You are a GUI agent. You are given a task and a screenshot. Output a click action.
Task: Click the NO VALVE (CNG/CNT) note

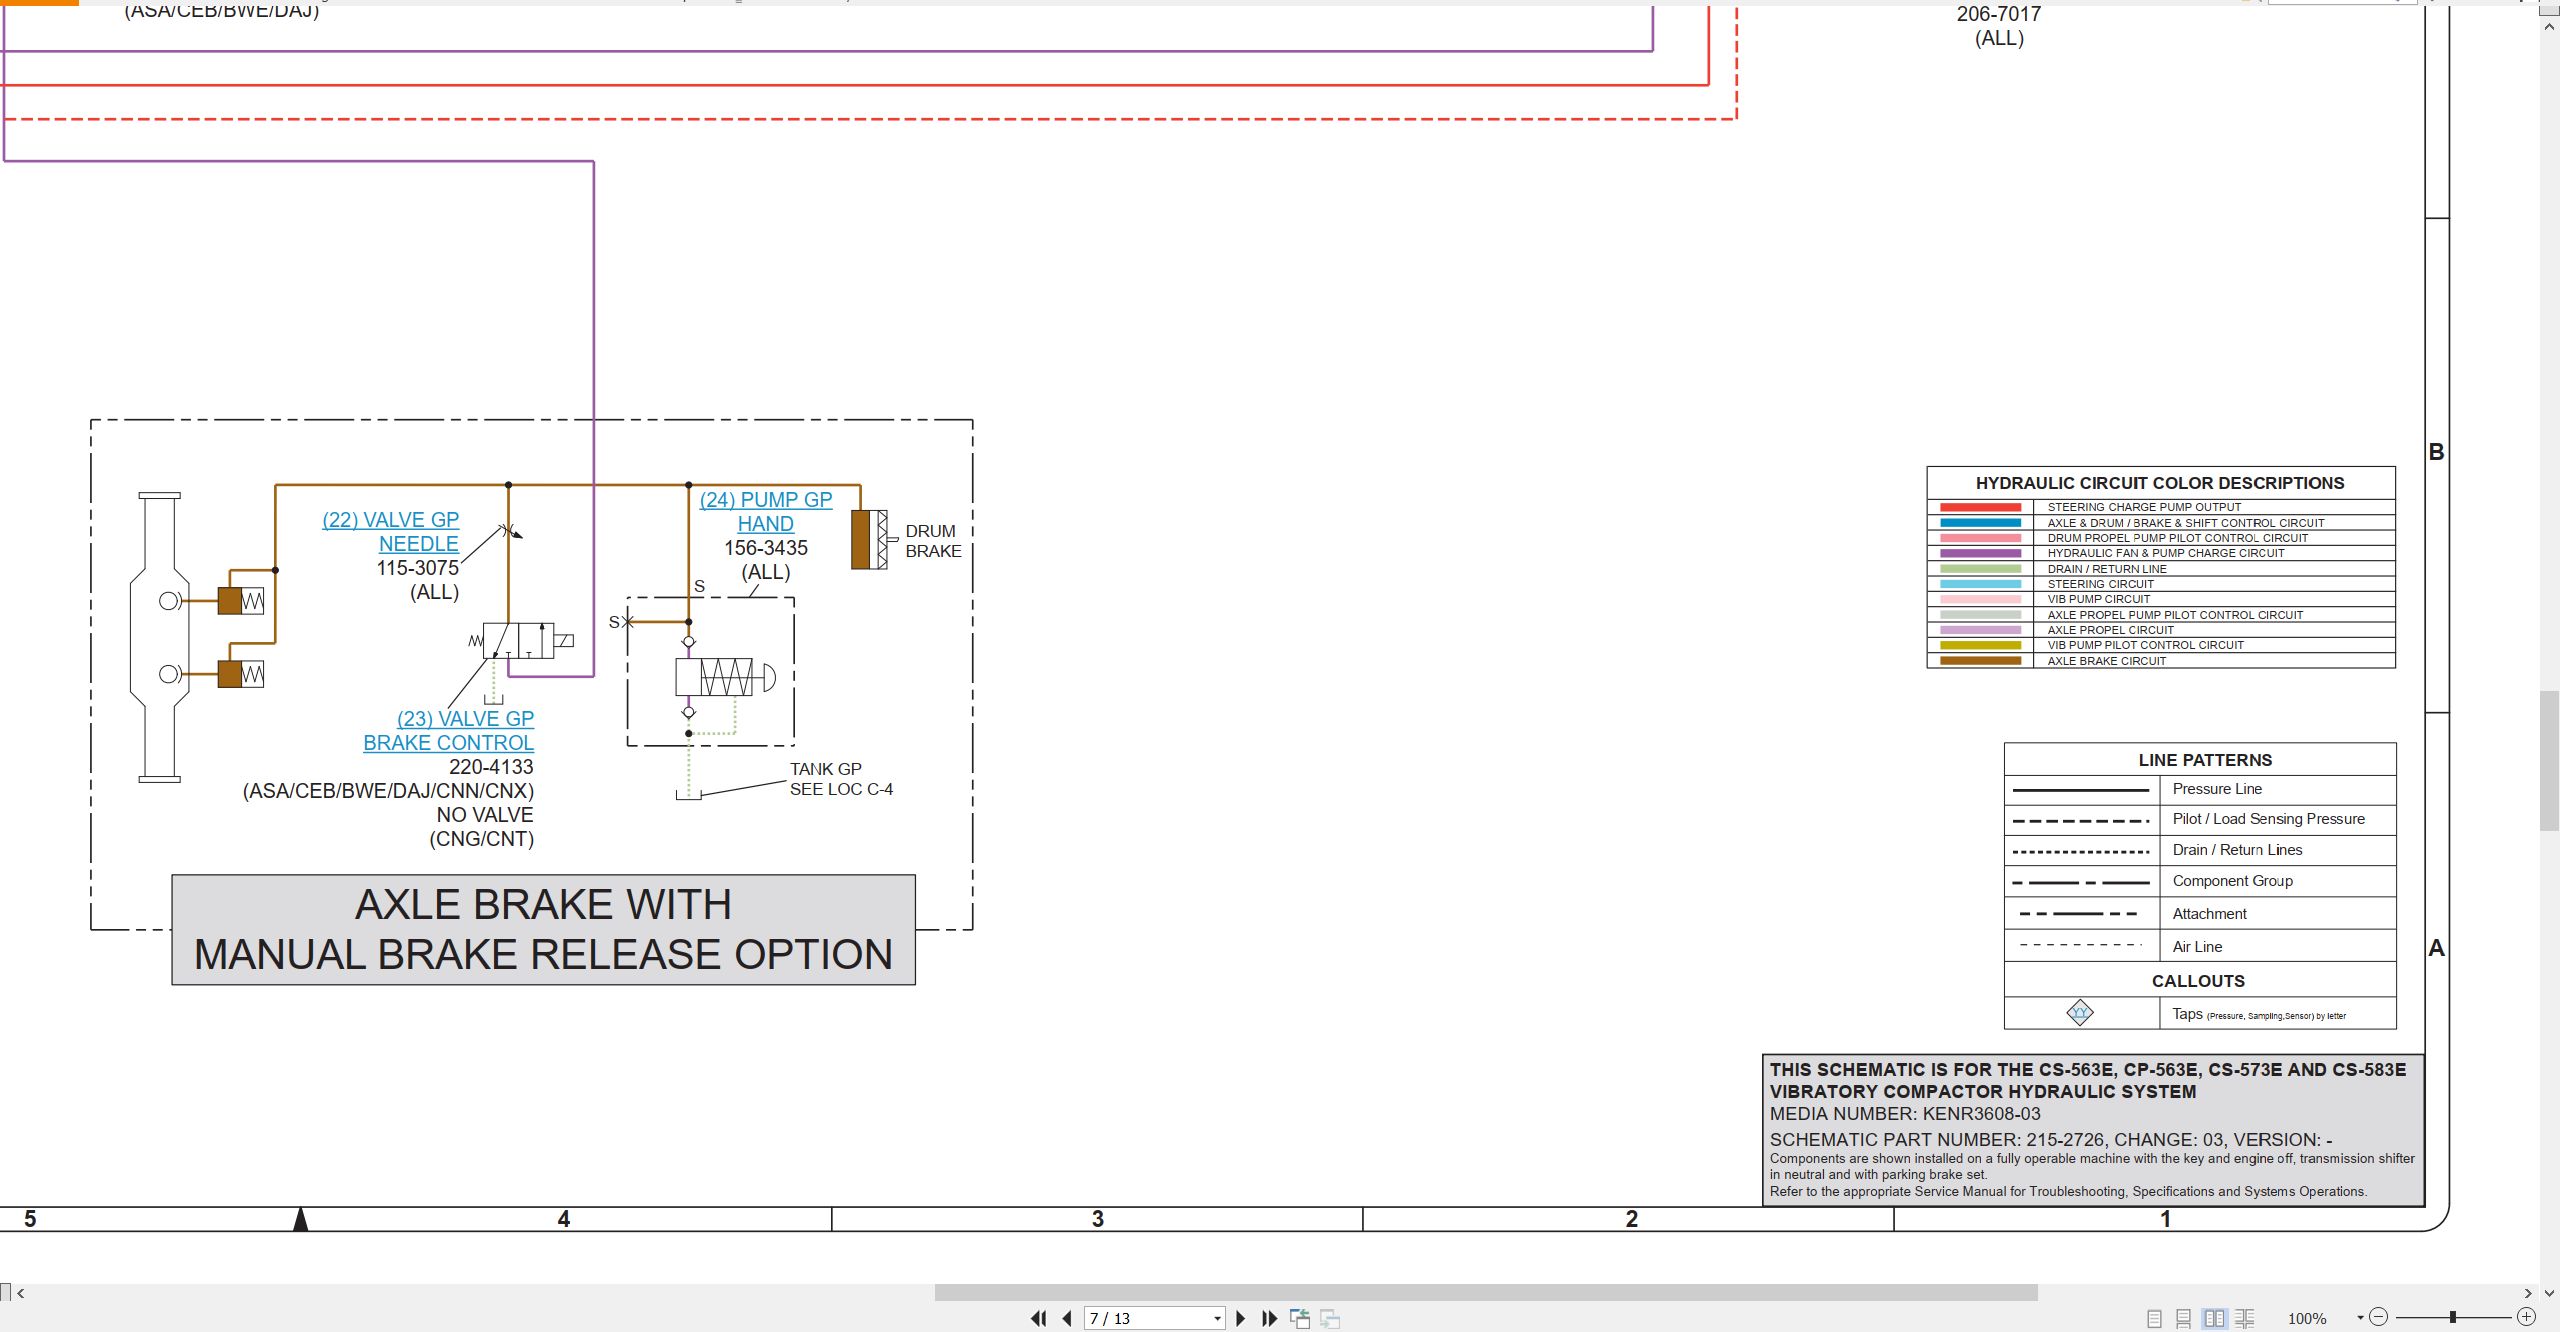coord(482,827)
